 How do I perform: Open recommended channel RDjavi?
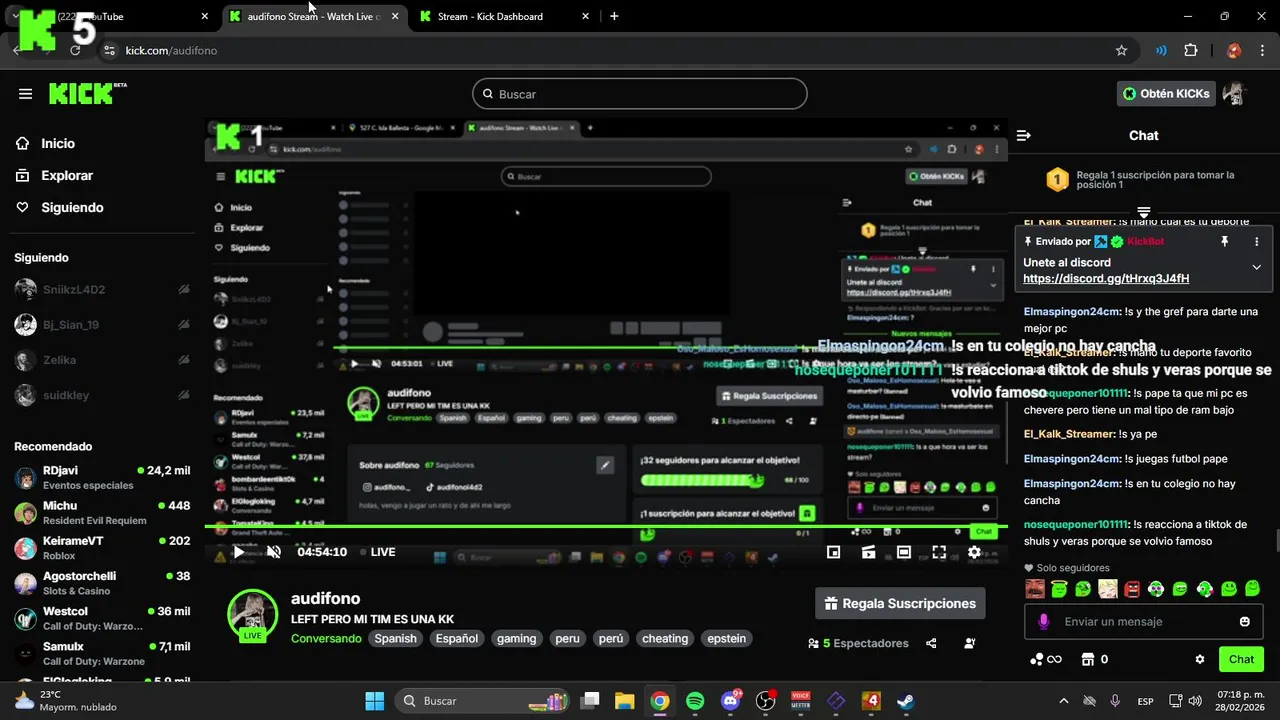(102, 478)
